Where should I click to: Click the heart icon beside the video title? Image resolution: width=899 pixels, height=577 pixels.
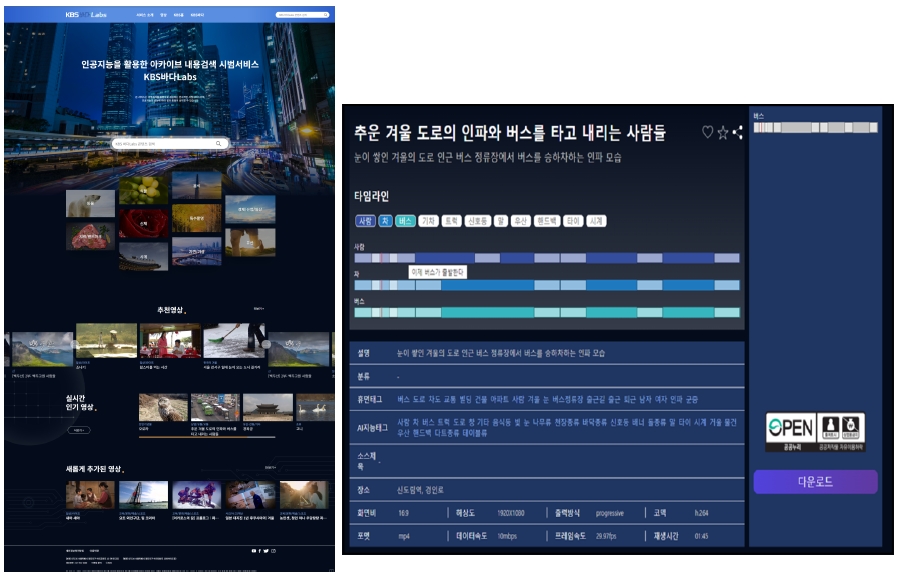point(707,133)
